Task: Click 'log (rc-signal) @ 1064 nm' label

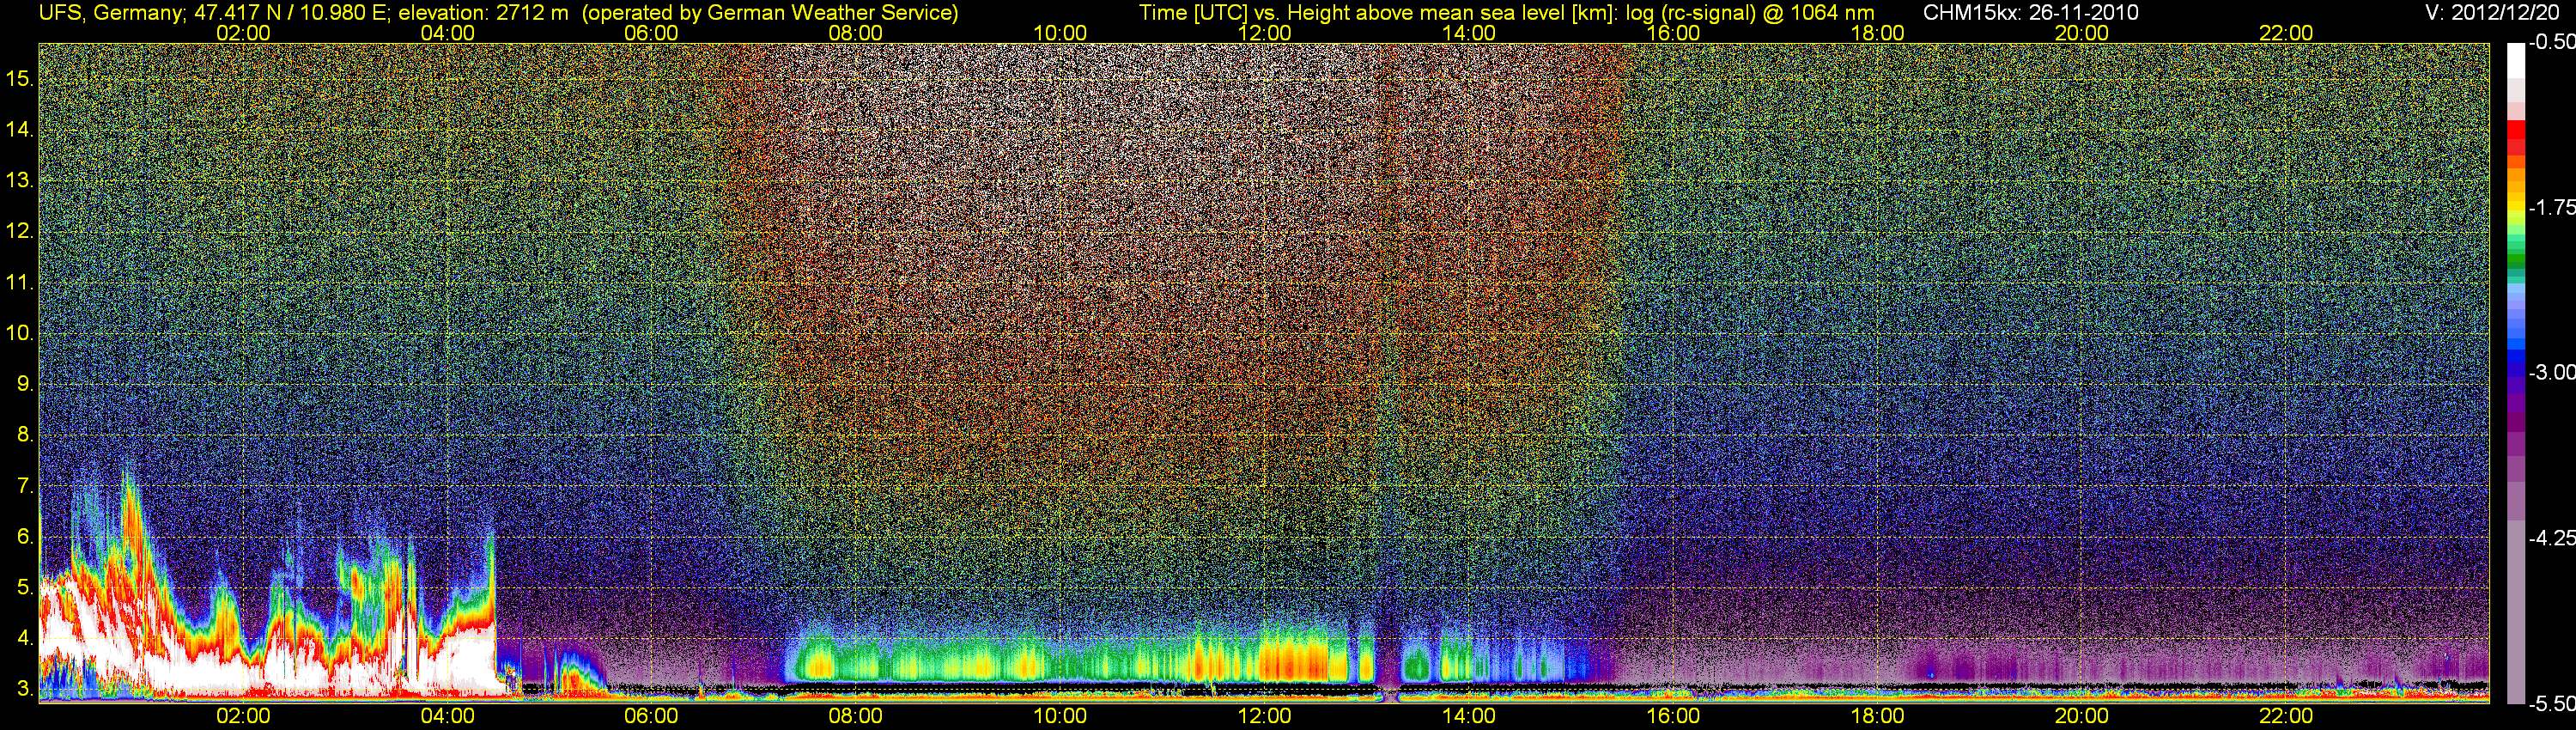Action: [x=1750, y=12]
